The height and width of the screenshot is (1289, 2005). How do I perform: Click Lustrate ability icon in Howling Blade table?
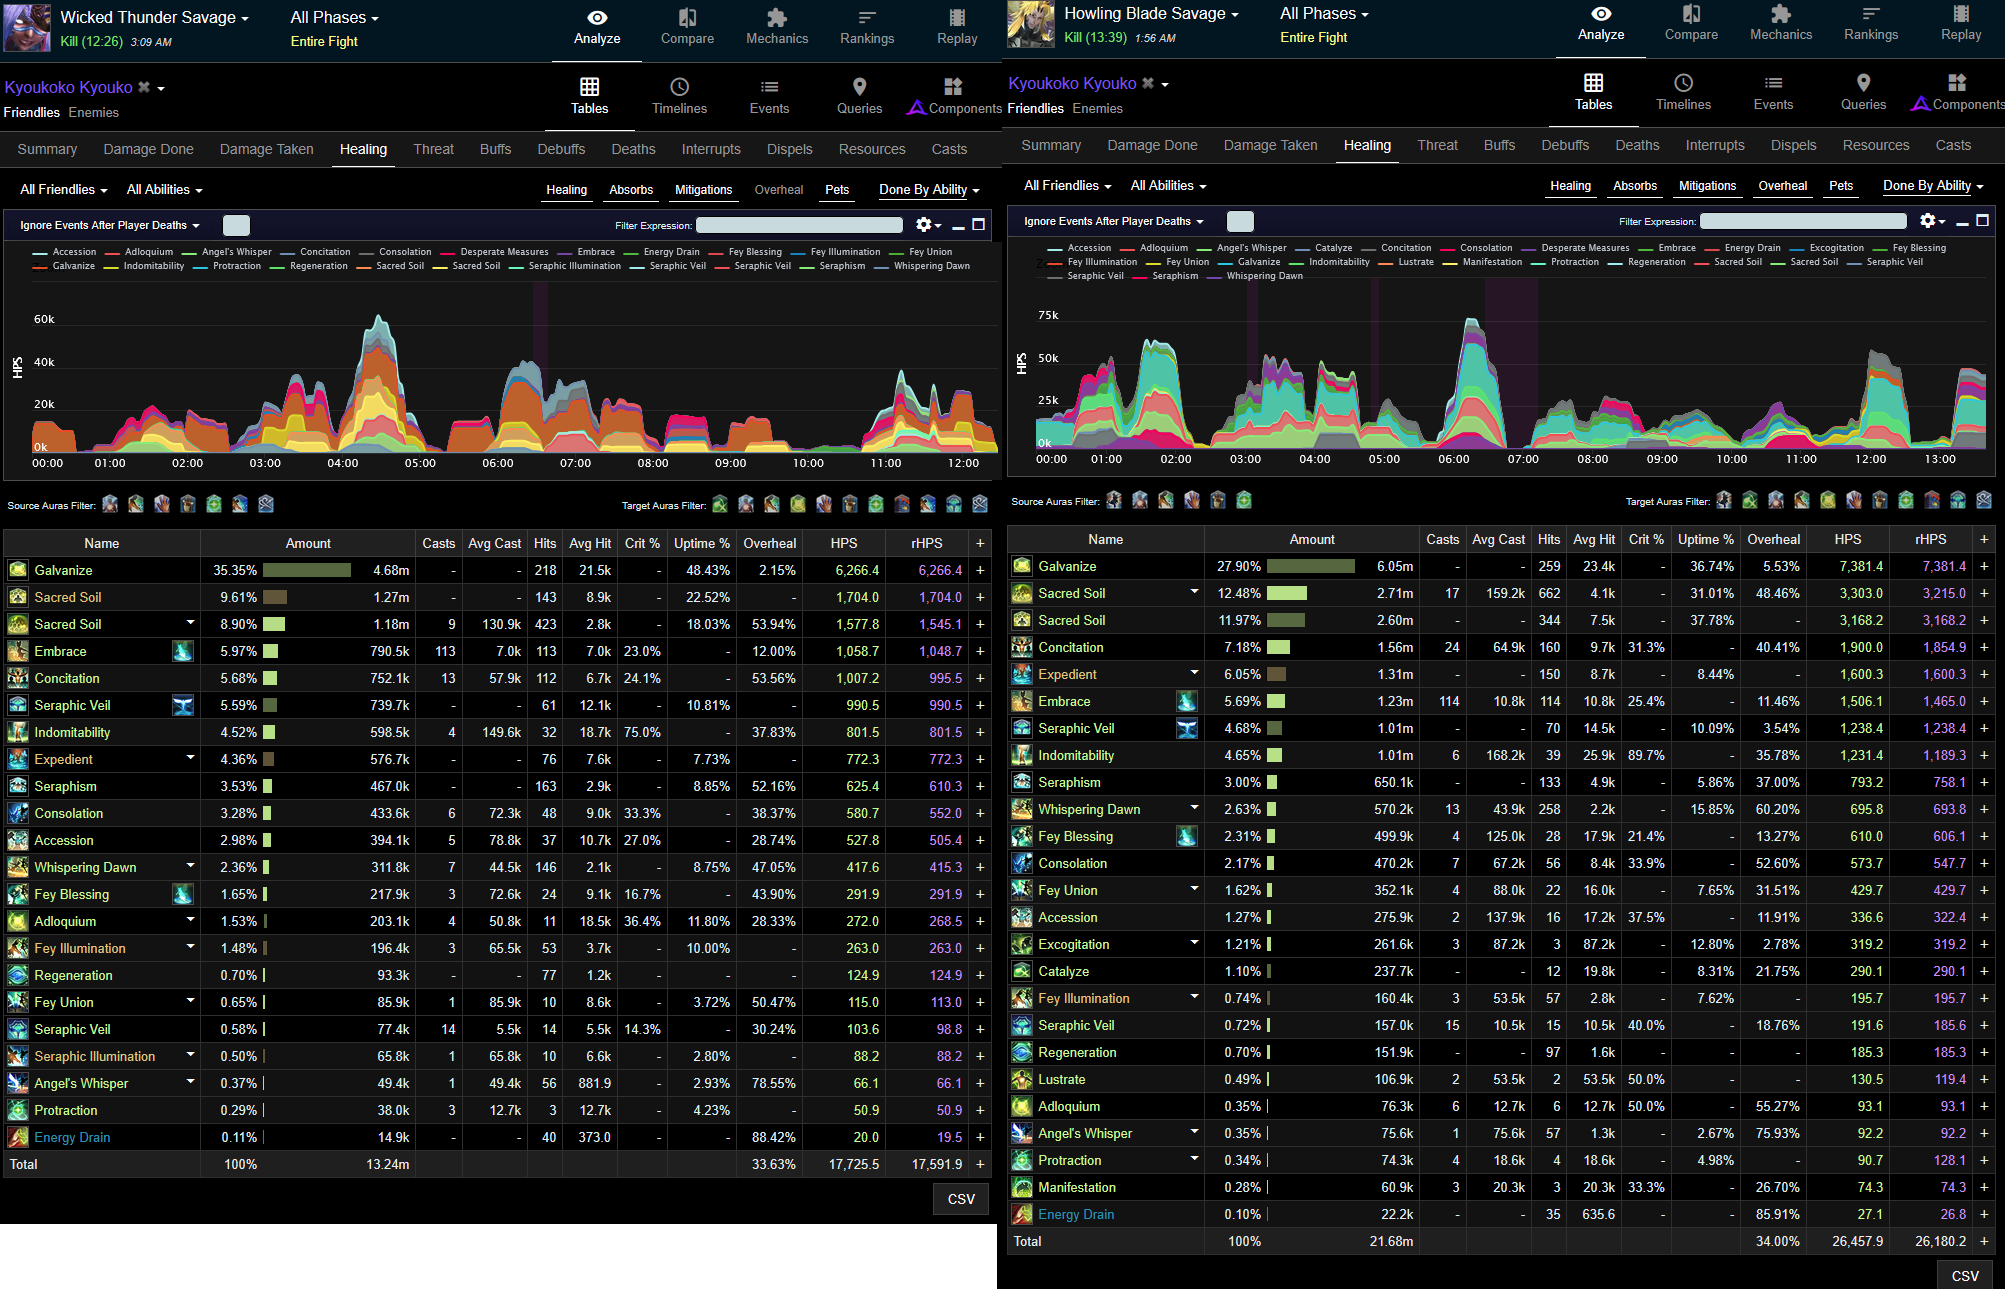(x=1022, y=1079)
